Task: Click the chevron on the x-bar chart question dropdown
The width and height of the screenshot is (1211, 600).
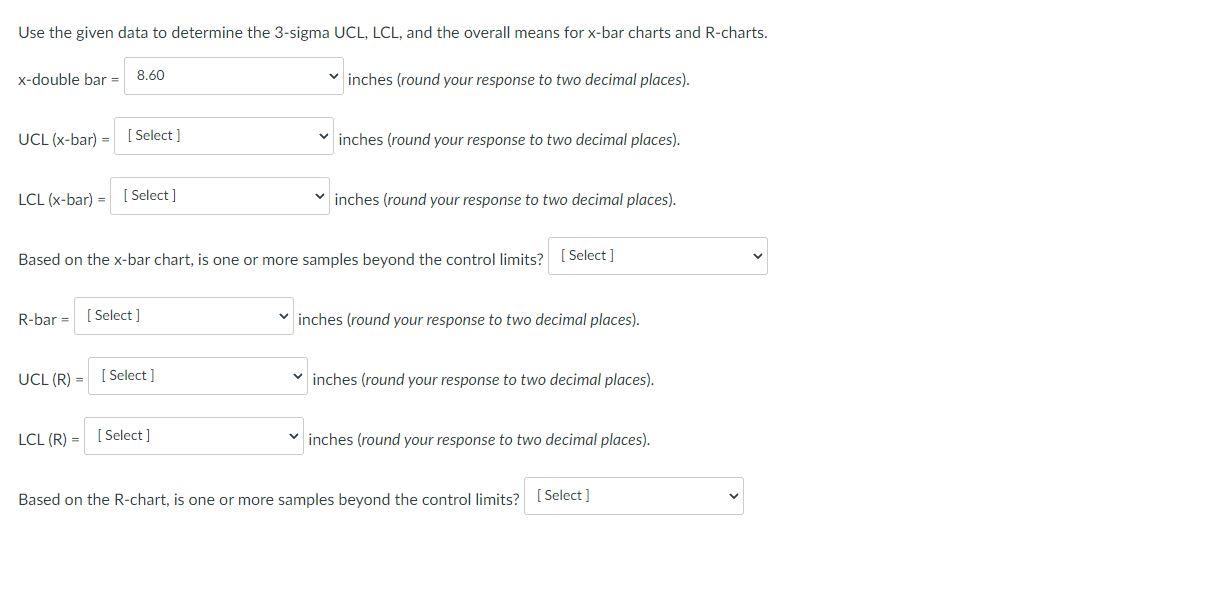Action: click(x=757, y=255)
